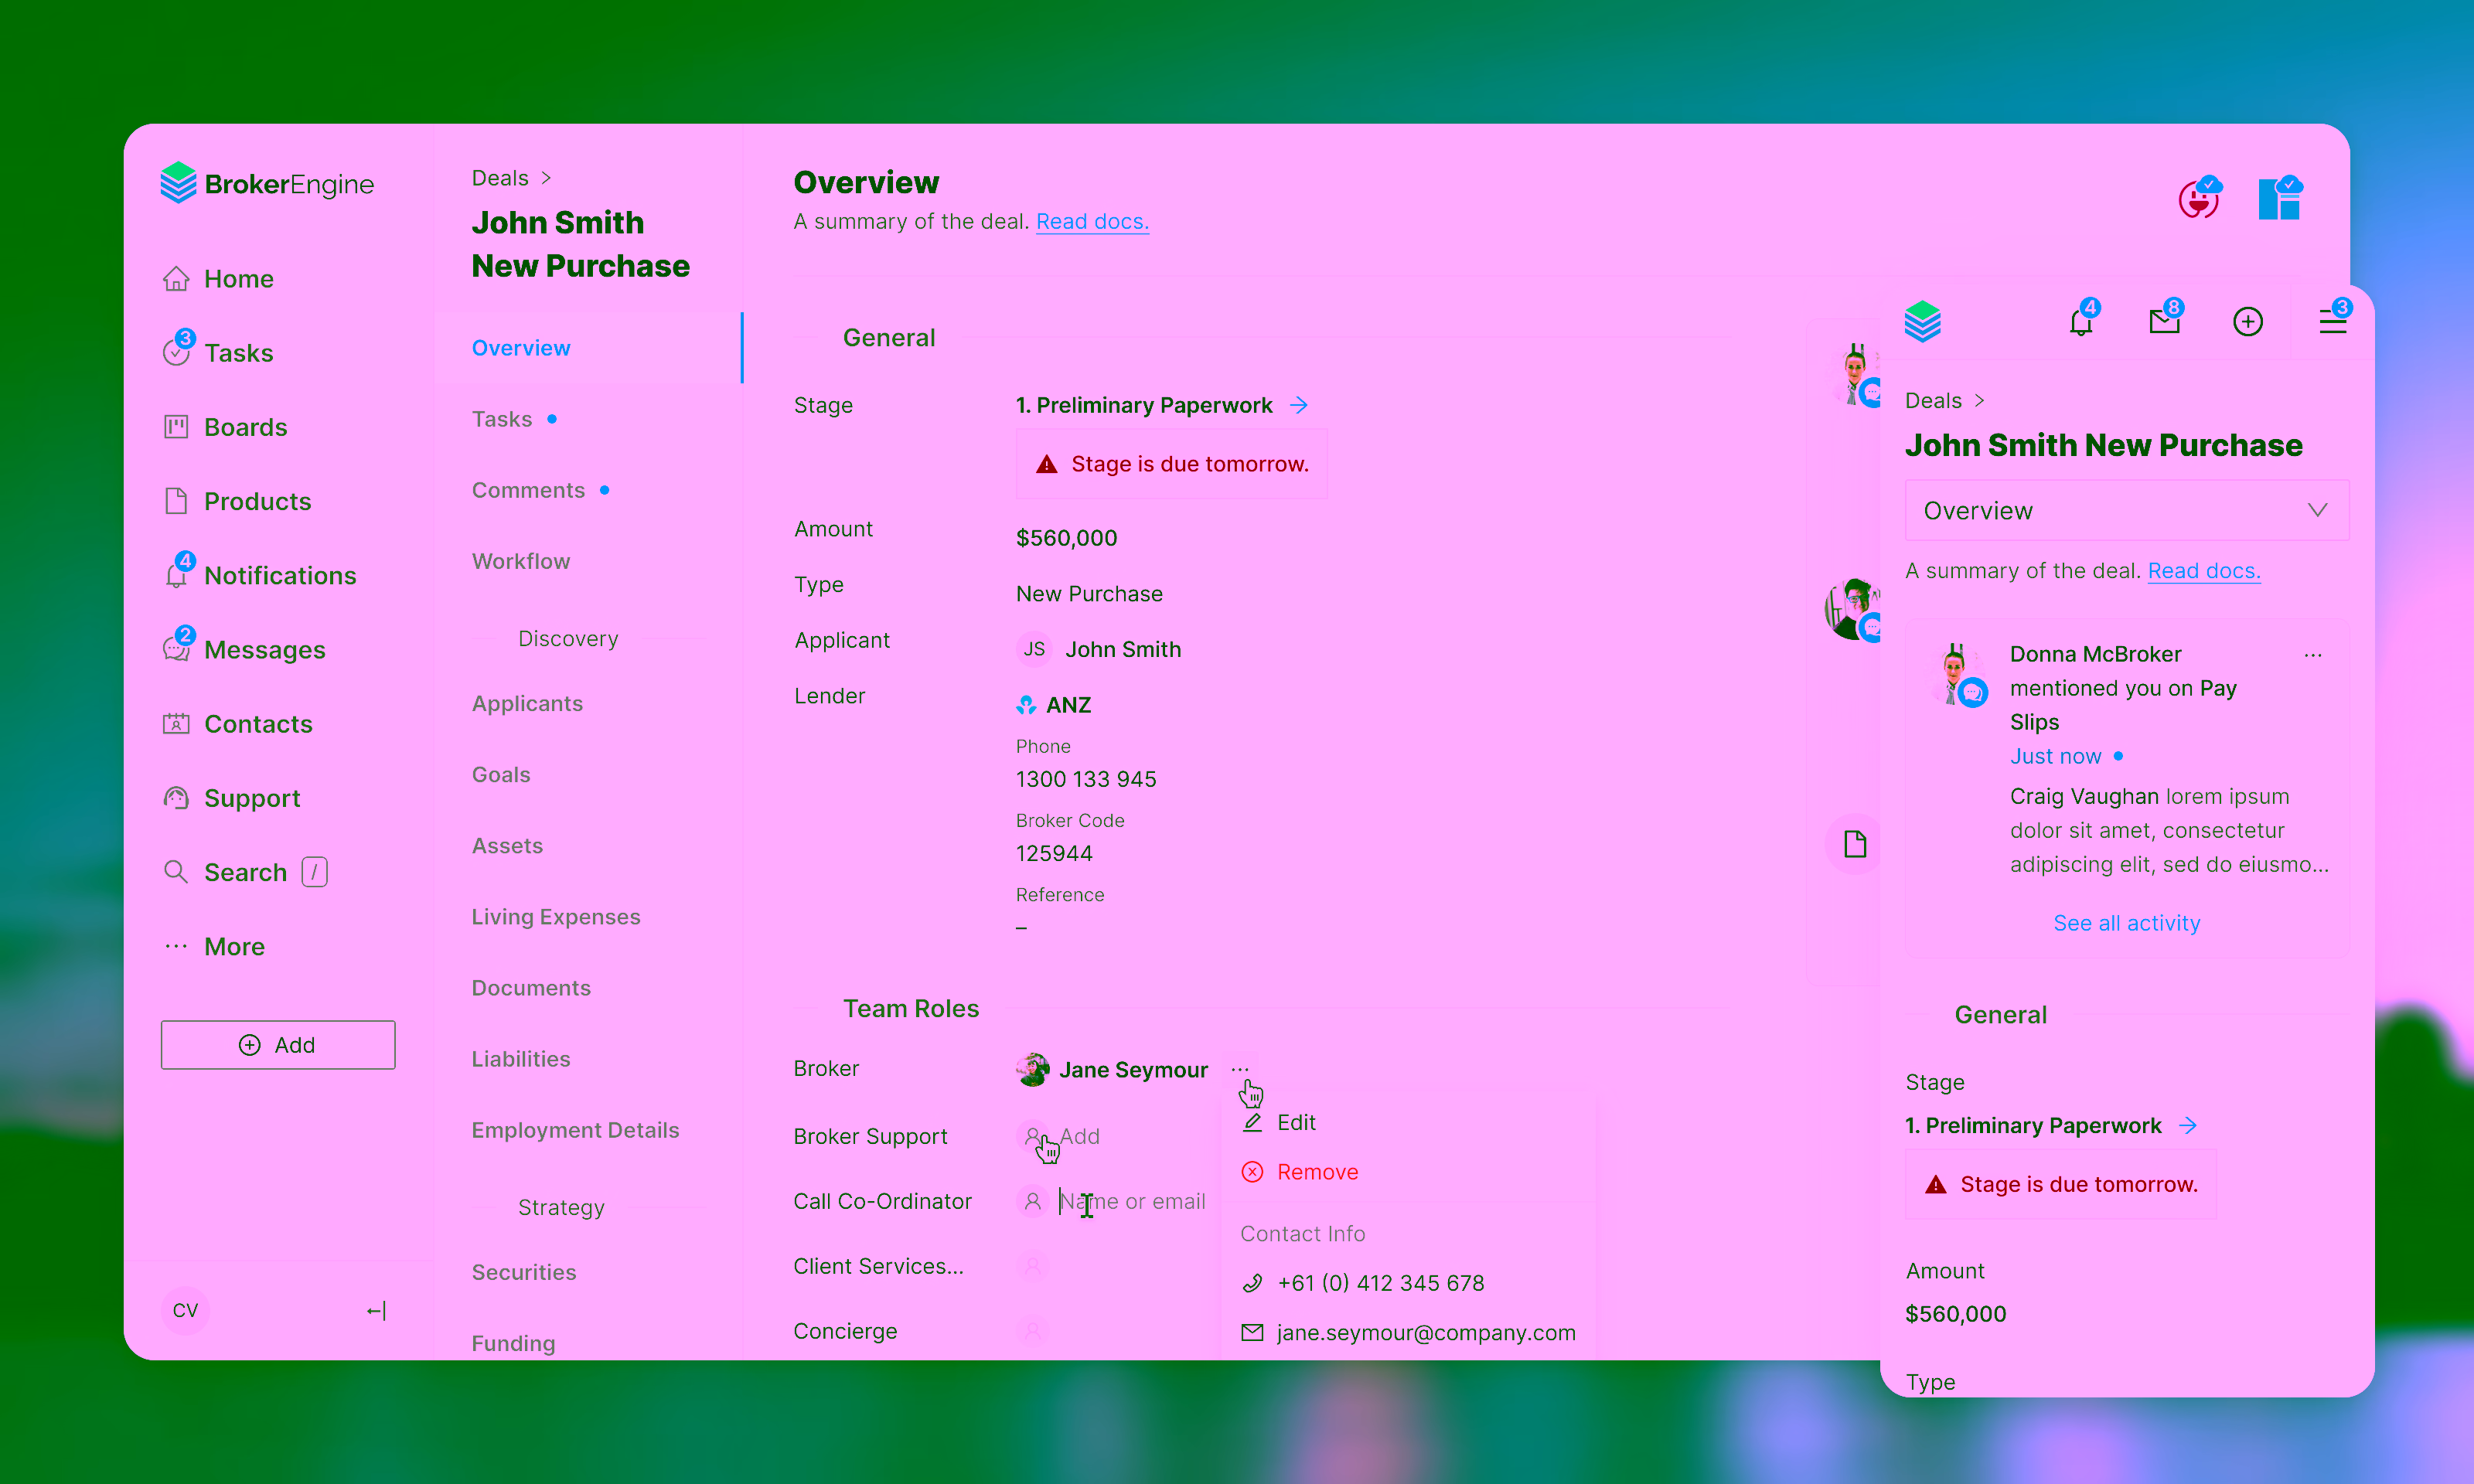Open the Workflow section of the deal
Screen dimensions: 2474x1484
[x=521, y=561]
